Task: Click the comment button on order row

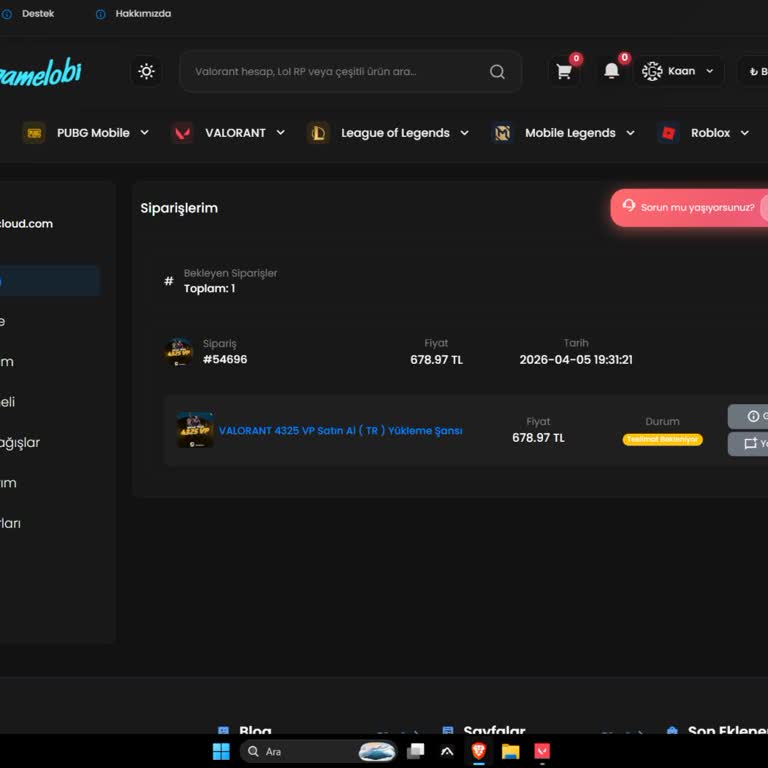Action: (748, 444)
